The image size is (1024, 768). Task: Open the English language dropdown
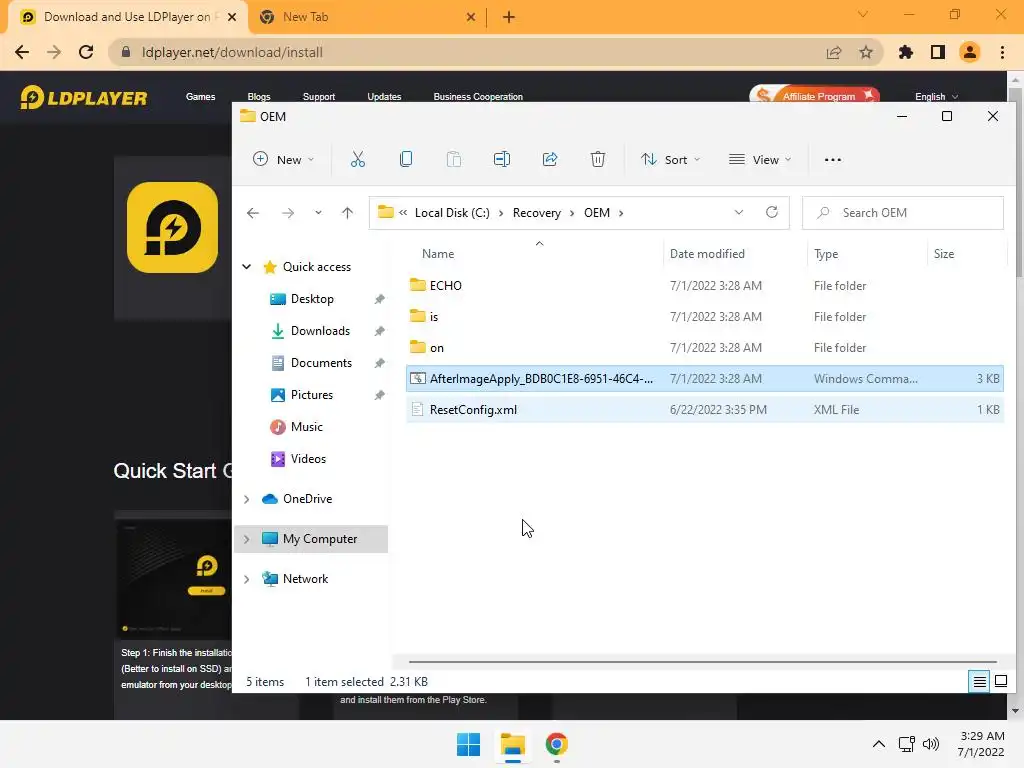coord(936,97)
